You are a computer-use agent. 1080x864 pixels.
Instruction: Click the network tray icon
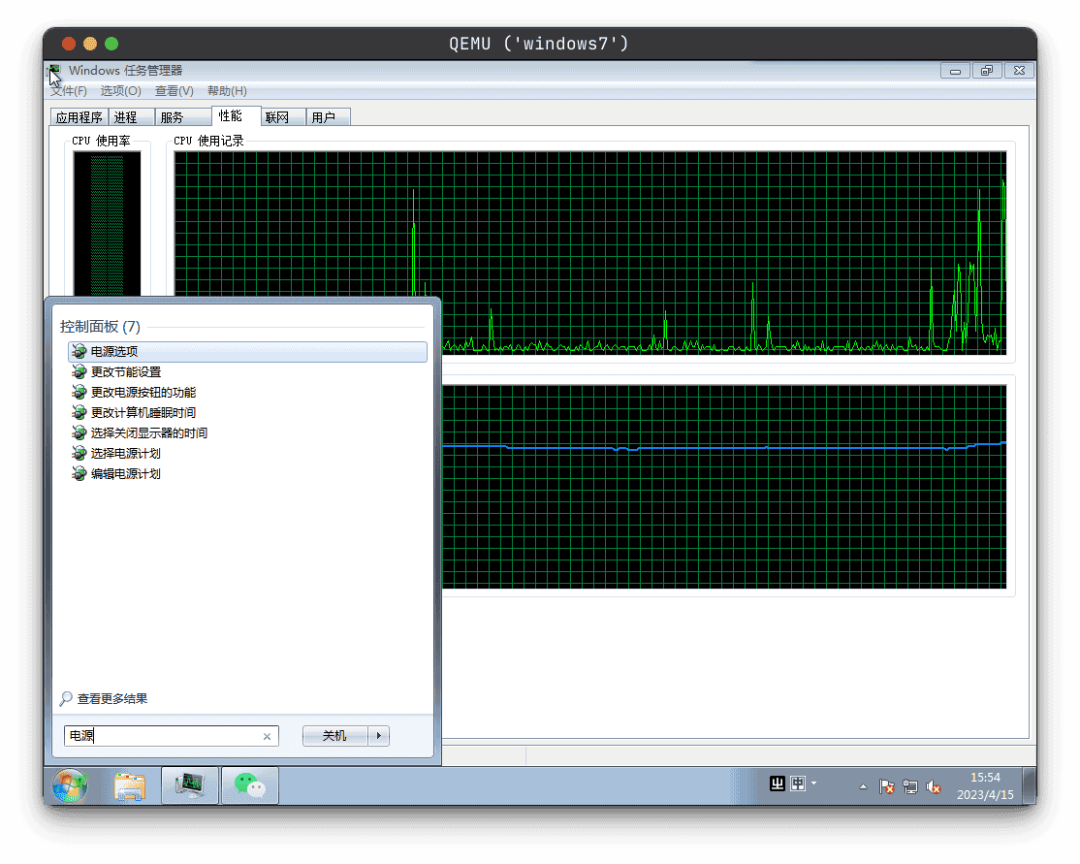(911, 787)
